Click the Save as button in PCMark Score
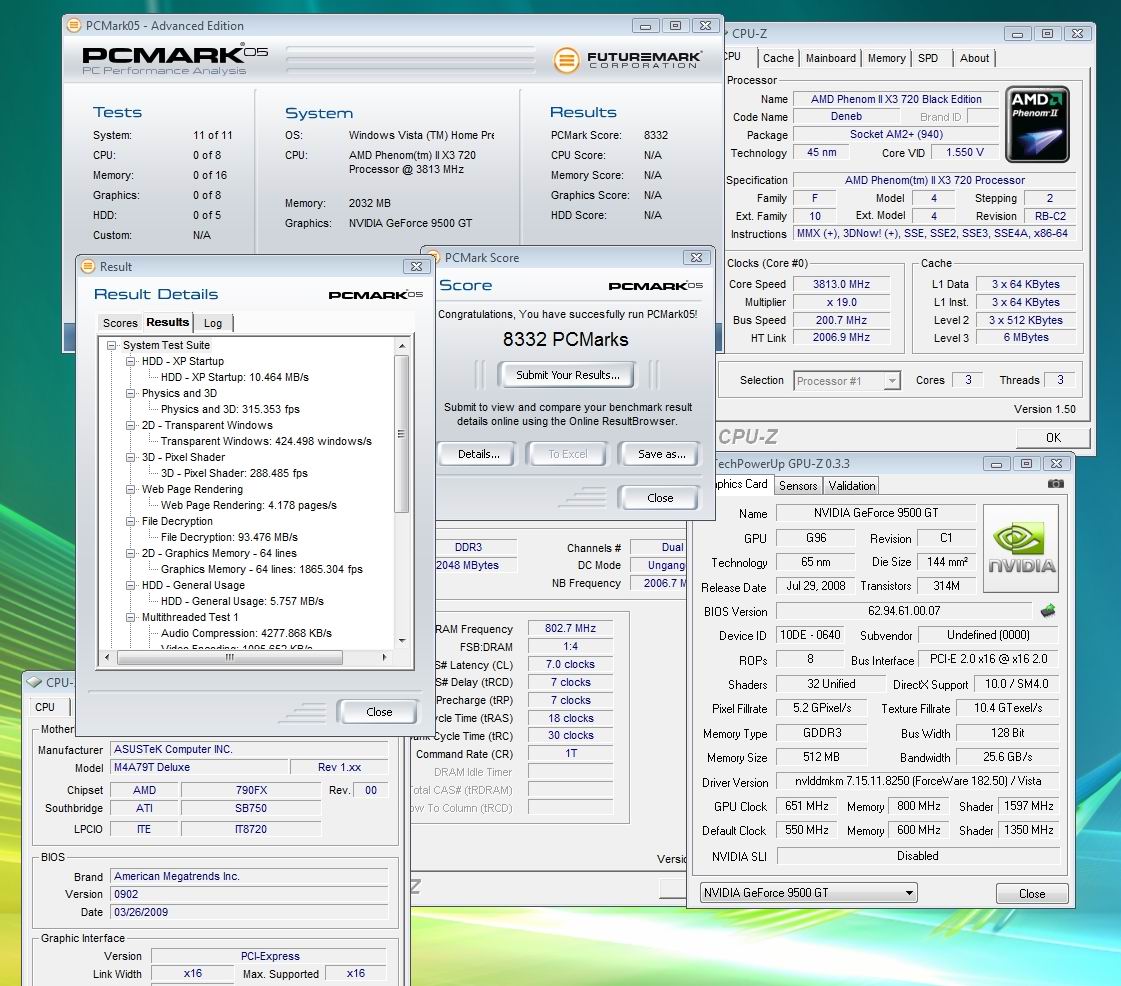Screen dimensions: 1121x986 (661, 454)
